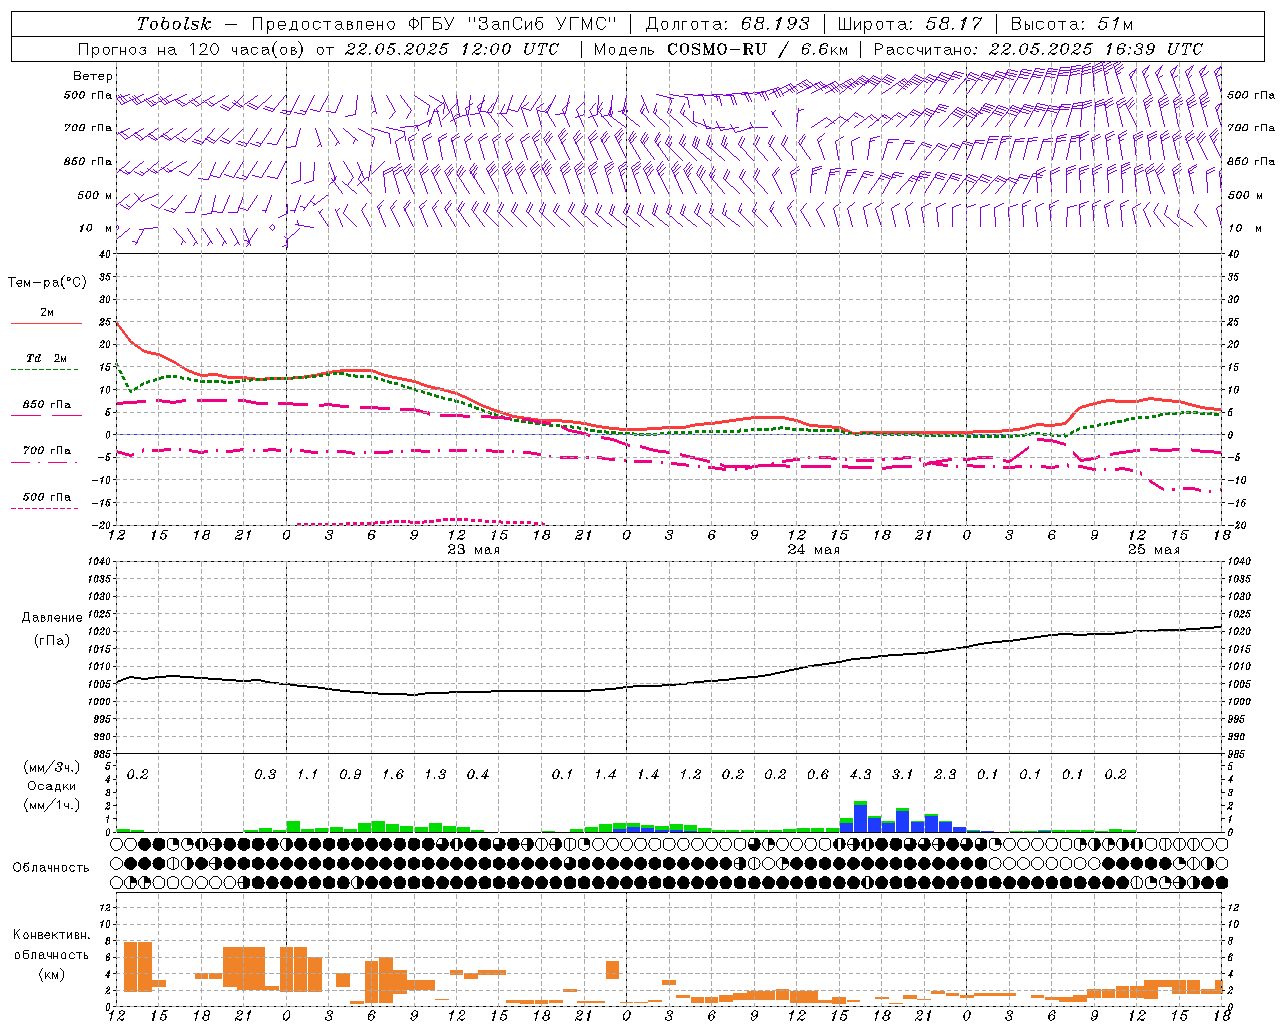Click the 0.6 precipitation value
This screenshot has width=1280, height=1024.
[x=818, y=774]
